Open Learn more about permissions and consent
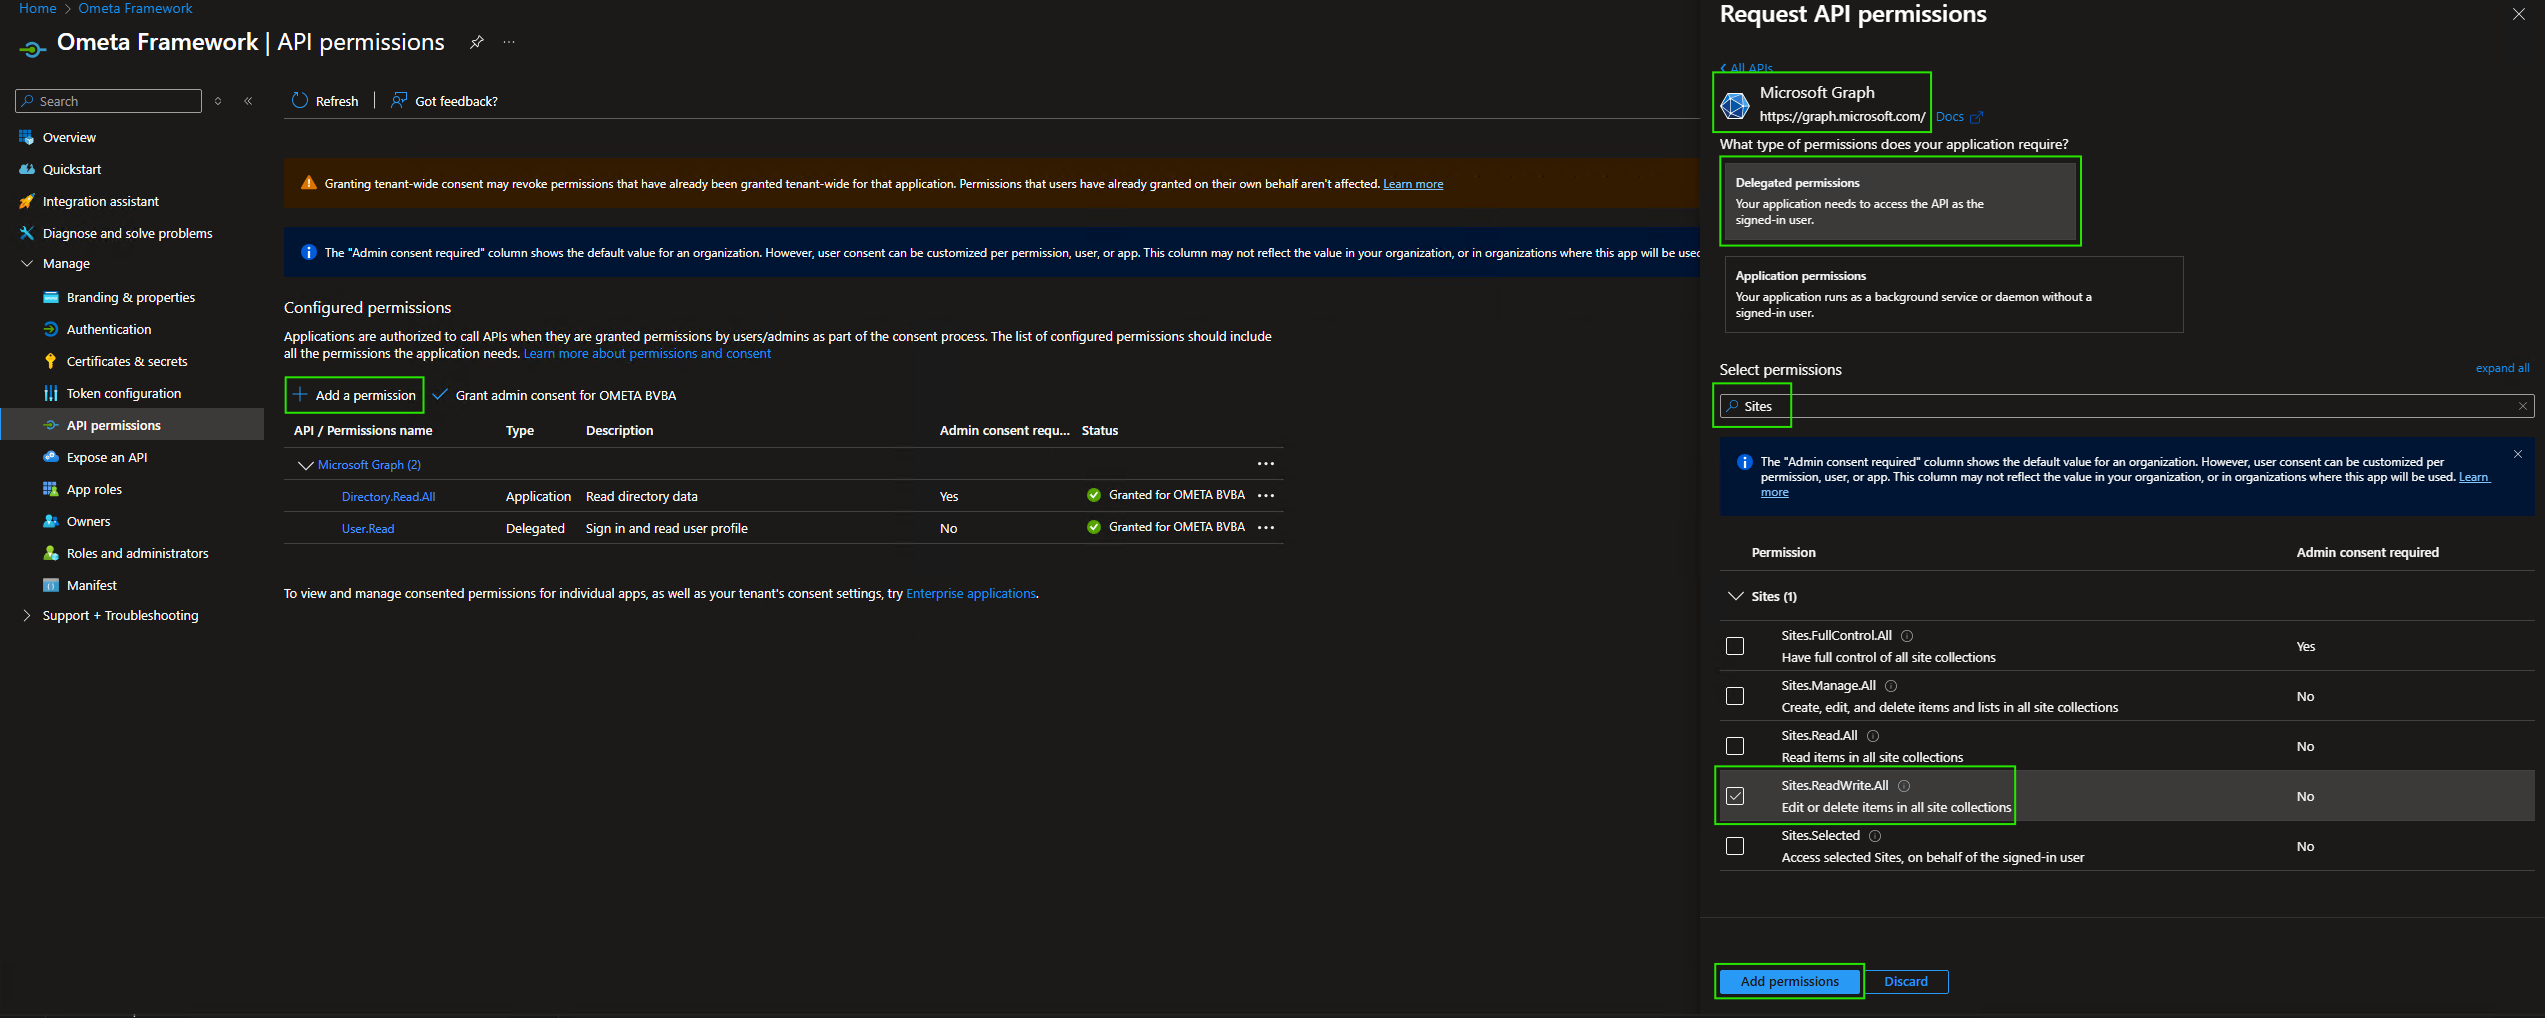The height and width of the screenshot is (1018, 2545). [x=647, y=354]
